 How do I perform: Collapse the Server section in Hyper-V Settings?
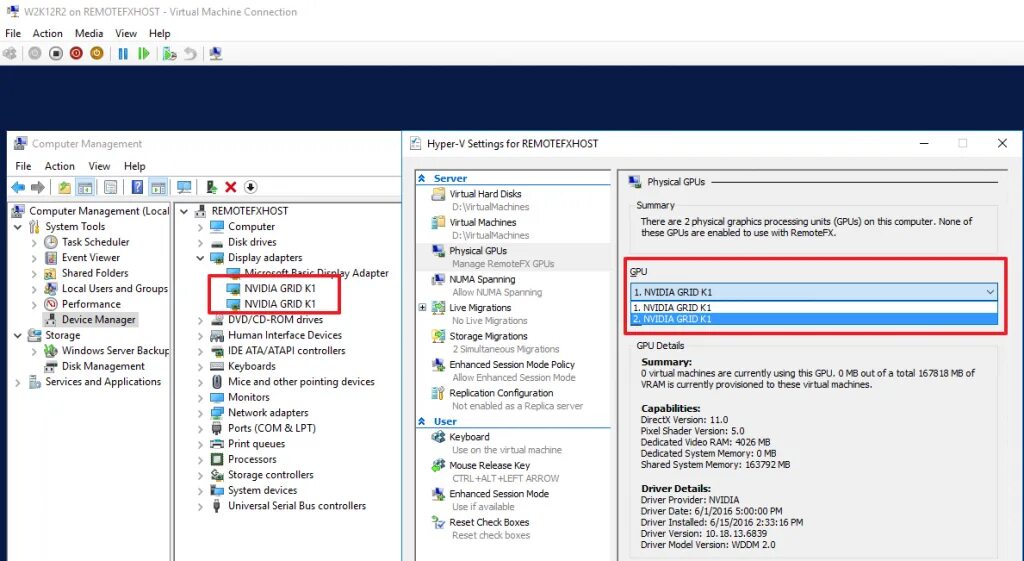pos(422,178)
